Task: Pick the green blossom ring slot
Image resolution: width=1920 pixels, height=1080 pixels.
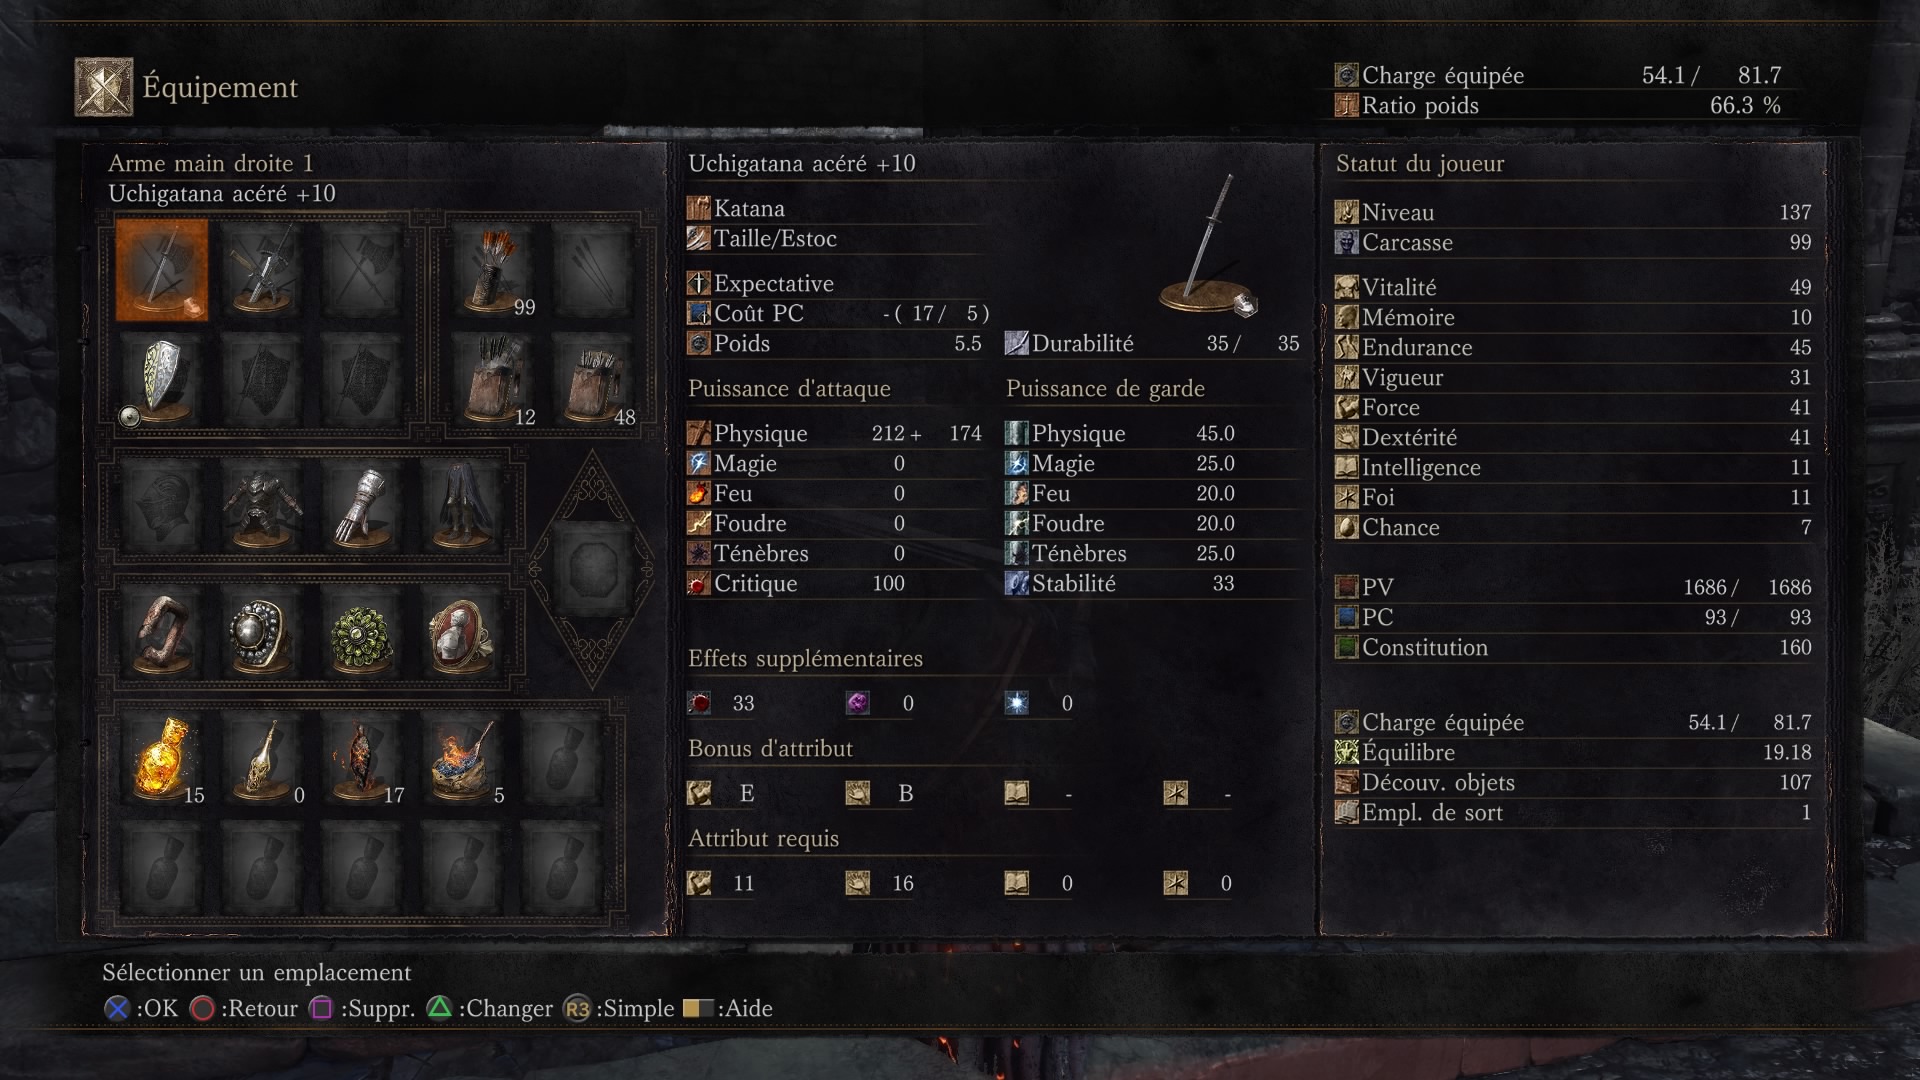Action: click(362, 635)
